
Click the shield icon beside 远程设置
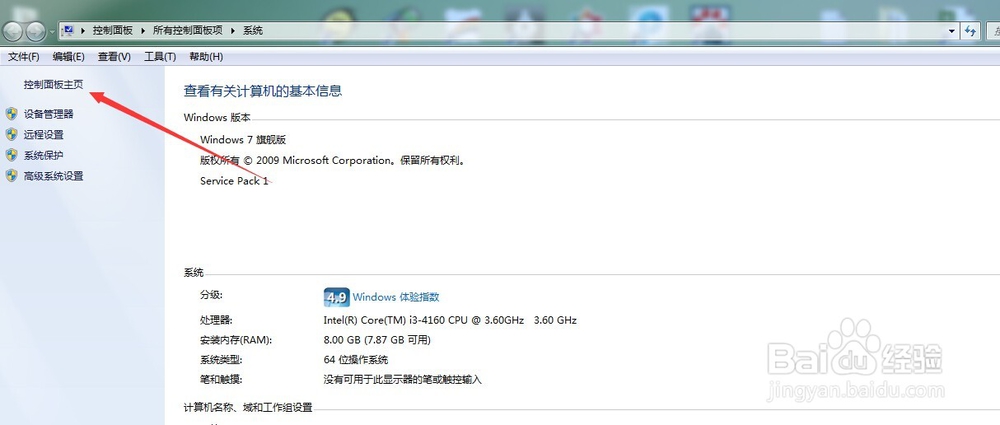tap(11, 134)
